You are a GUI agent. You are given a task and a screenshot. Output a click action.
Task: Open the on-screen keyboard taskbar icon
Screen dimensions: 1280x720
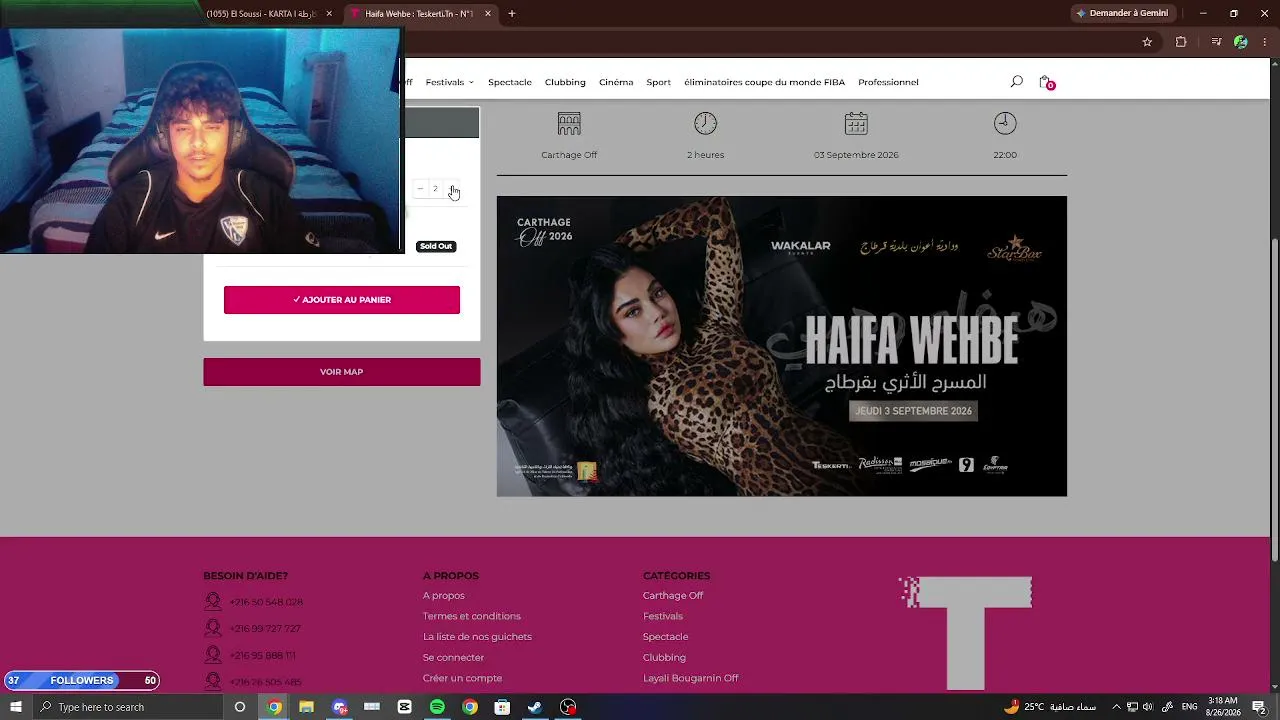click(x=372, y=707)
